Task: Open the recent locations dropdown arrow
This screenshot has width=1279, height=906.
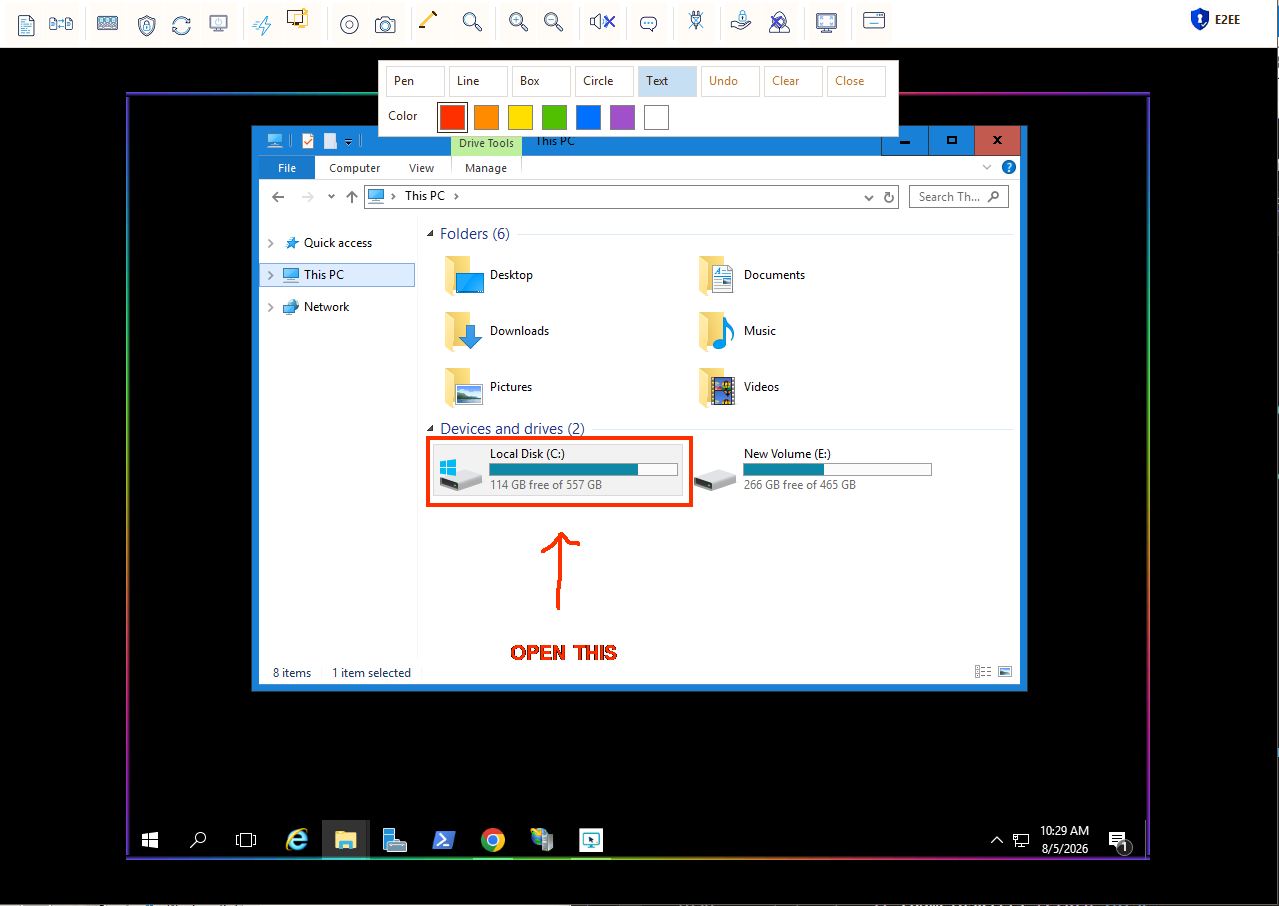Action: [x=332, y=197]
